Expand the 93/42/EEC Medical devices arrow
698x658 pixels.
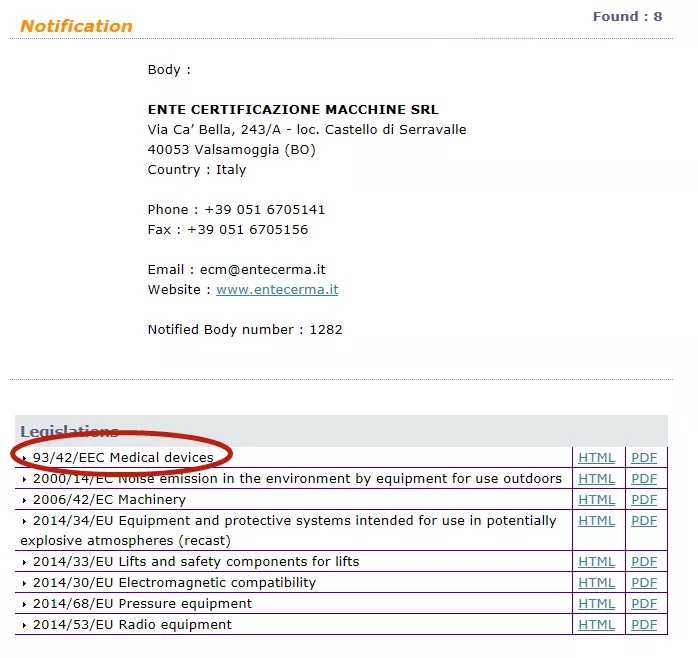tap(25, 459)
